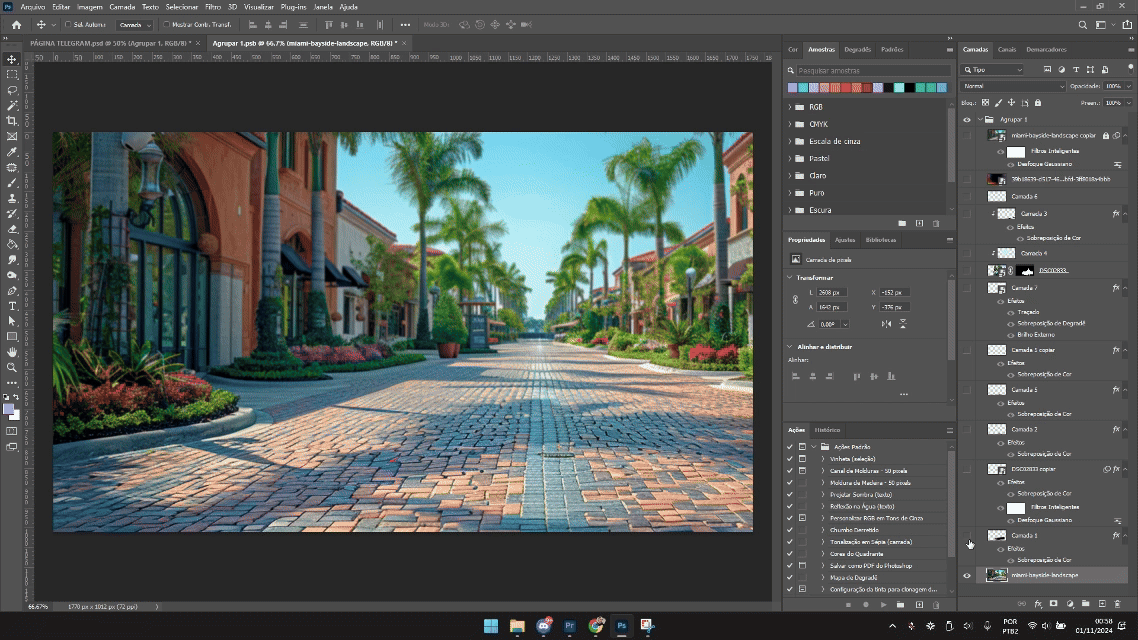Open the Ajustes tab
This screenshot has width=1138, height=640.
click(845, 239)
